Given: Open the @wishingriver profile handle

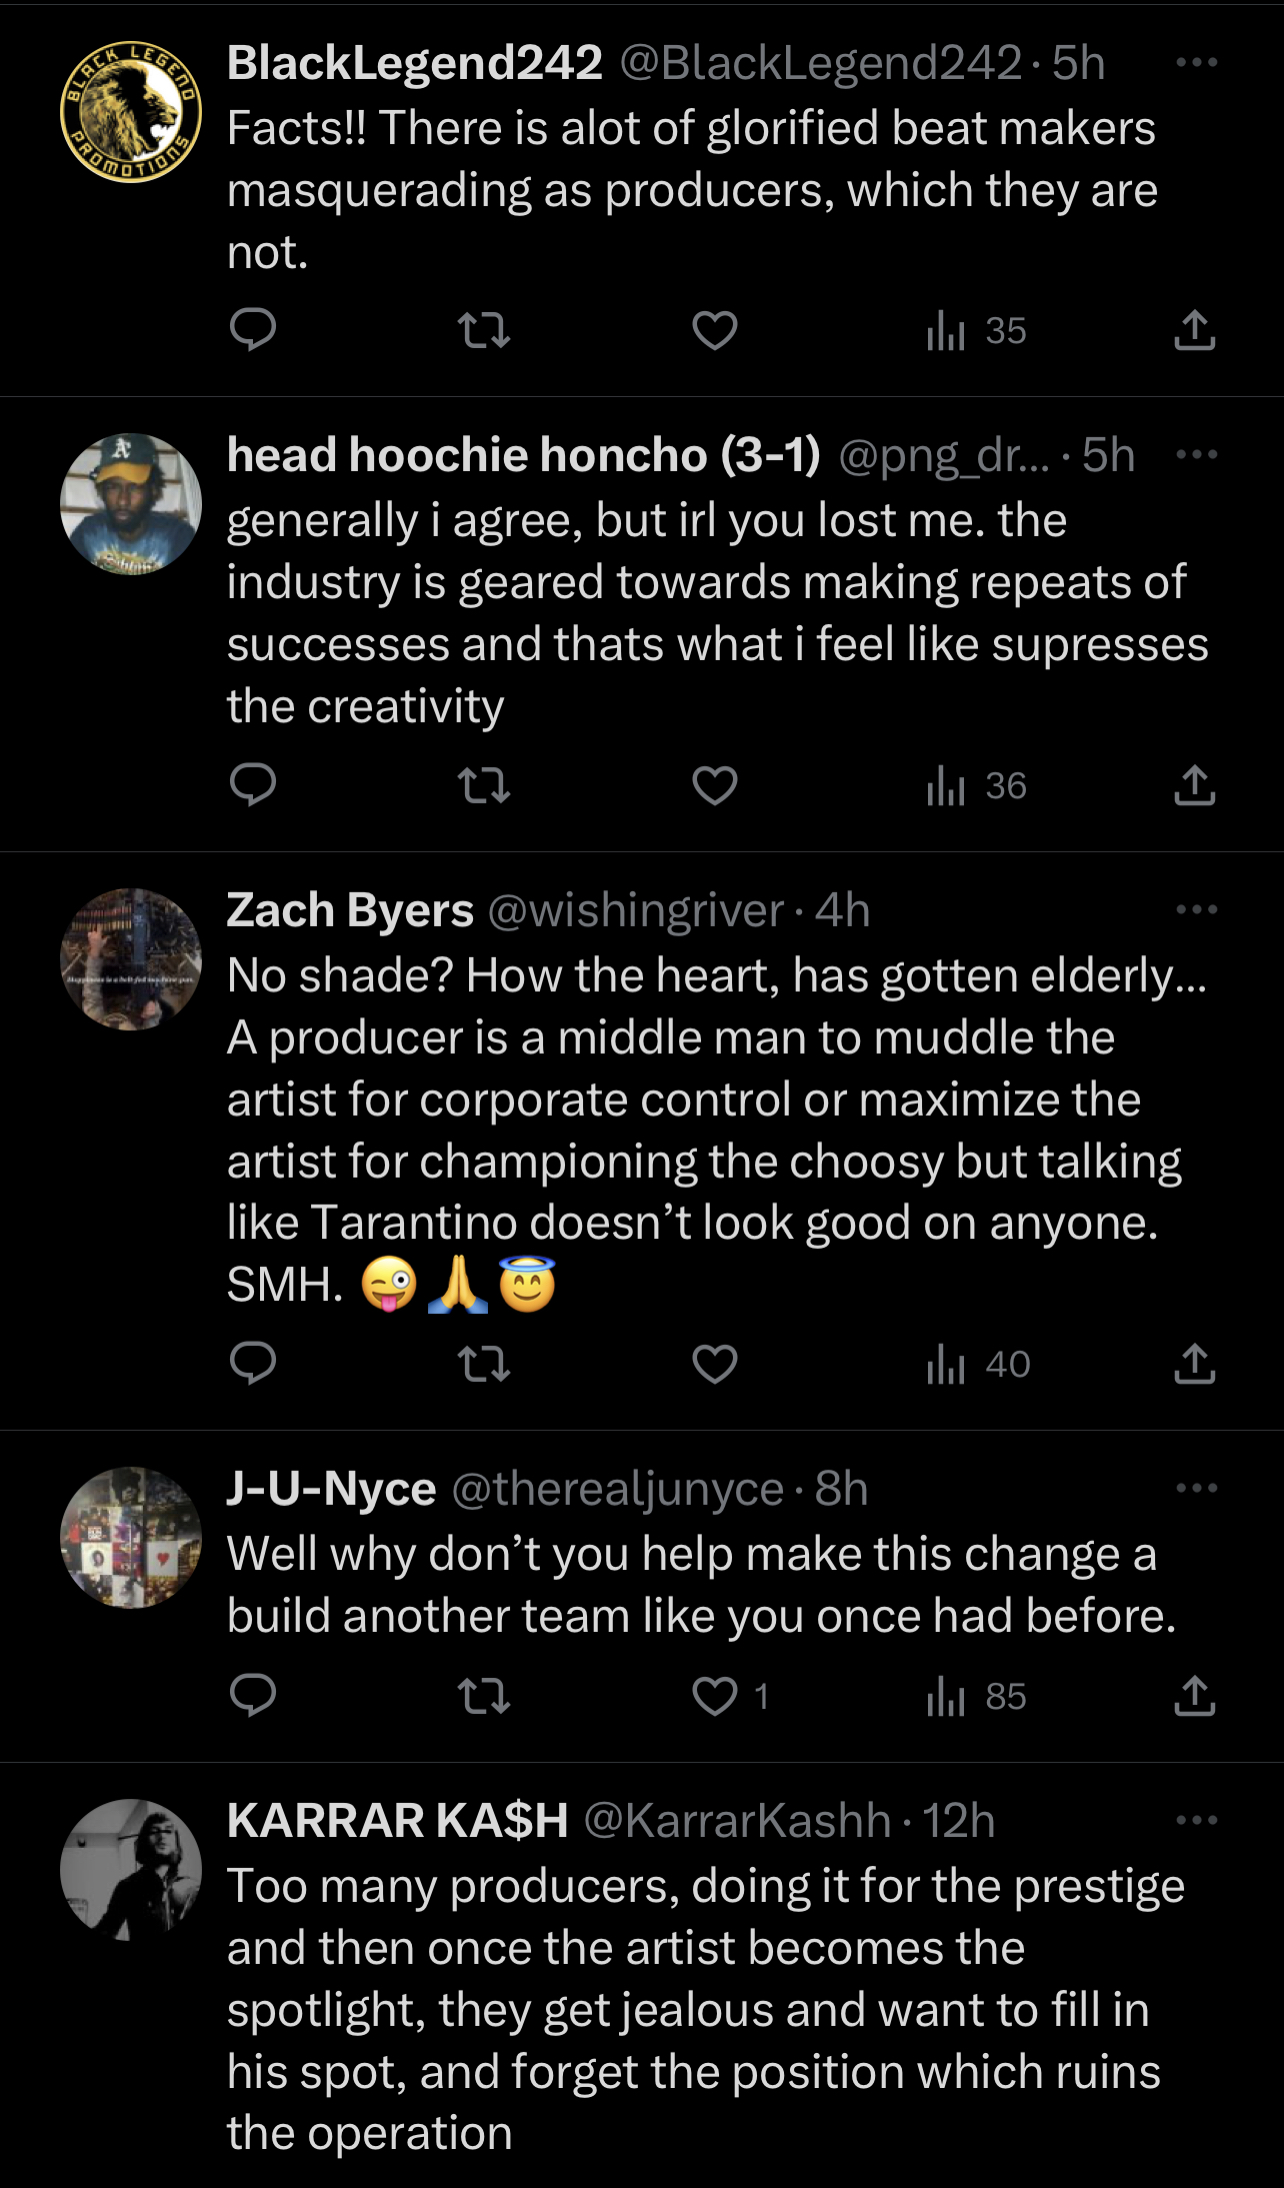Looking at the screenshot, I should [x=636, y=910].
